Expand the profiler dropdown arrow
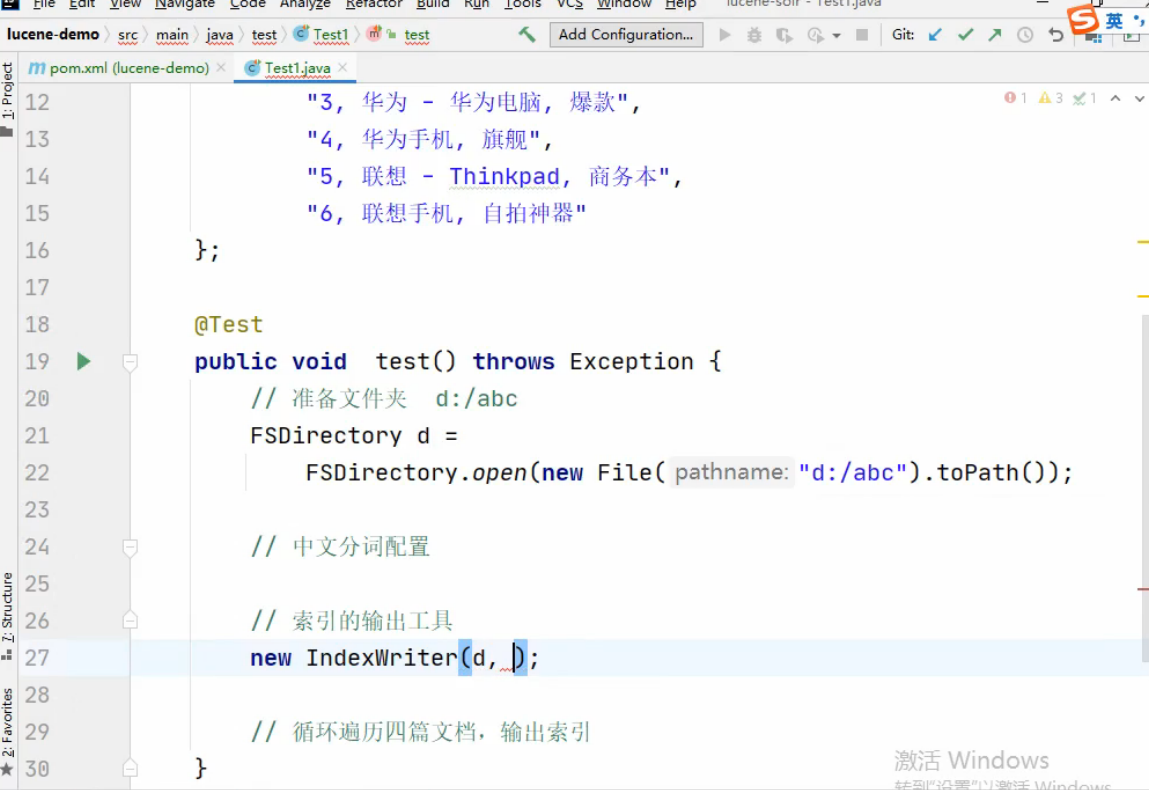Screen dimensions: 1149x790 (836, 35)
